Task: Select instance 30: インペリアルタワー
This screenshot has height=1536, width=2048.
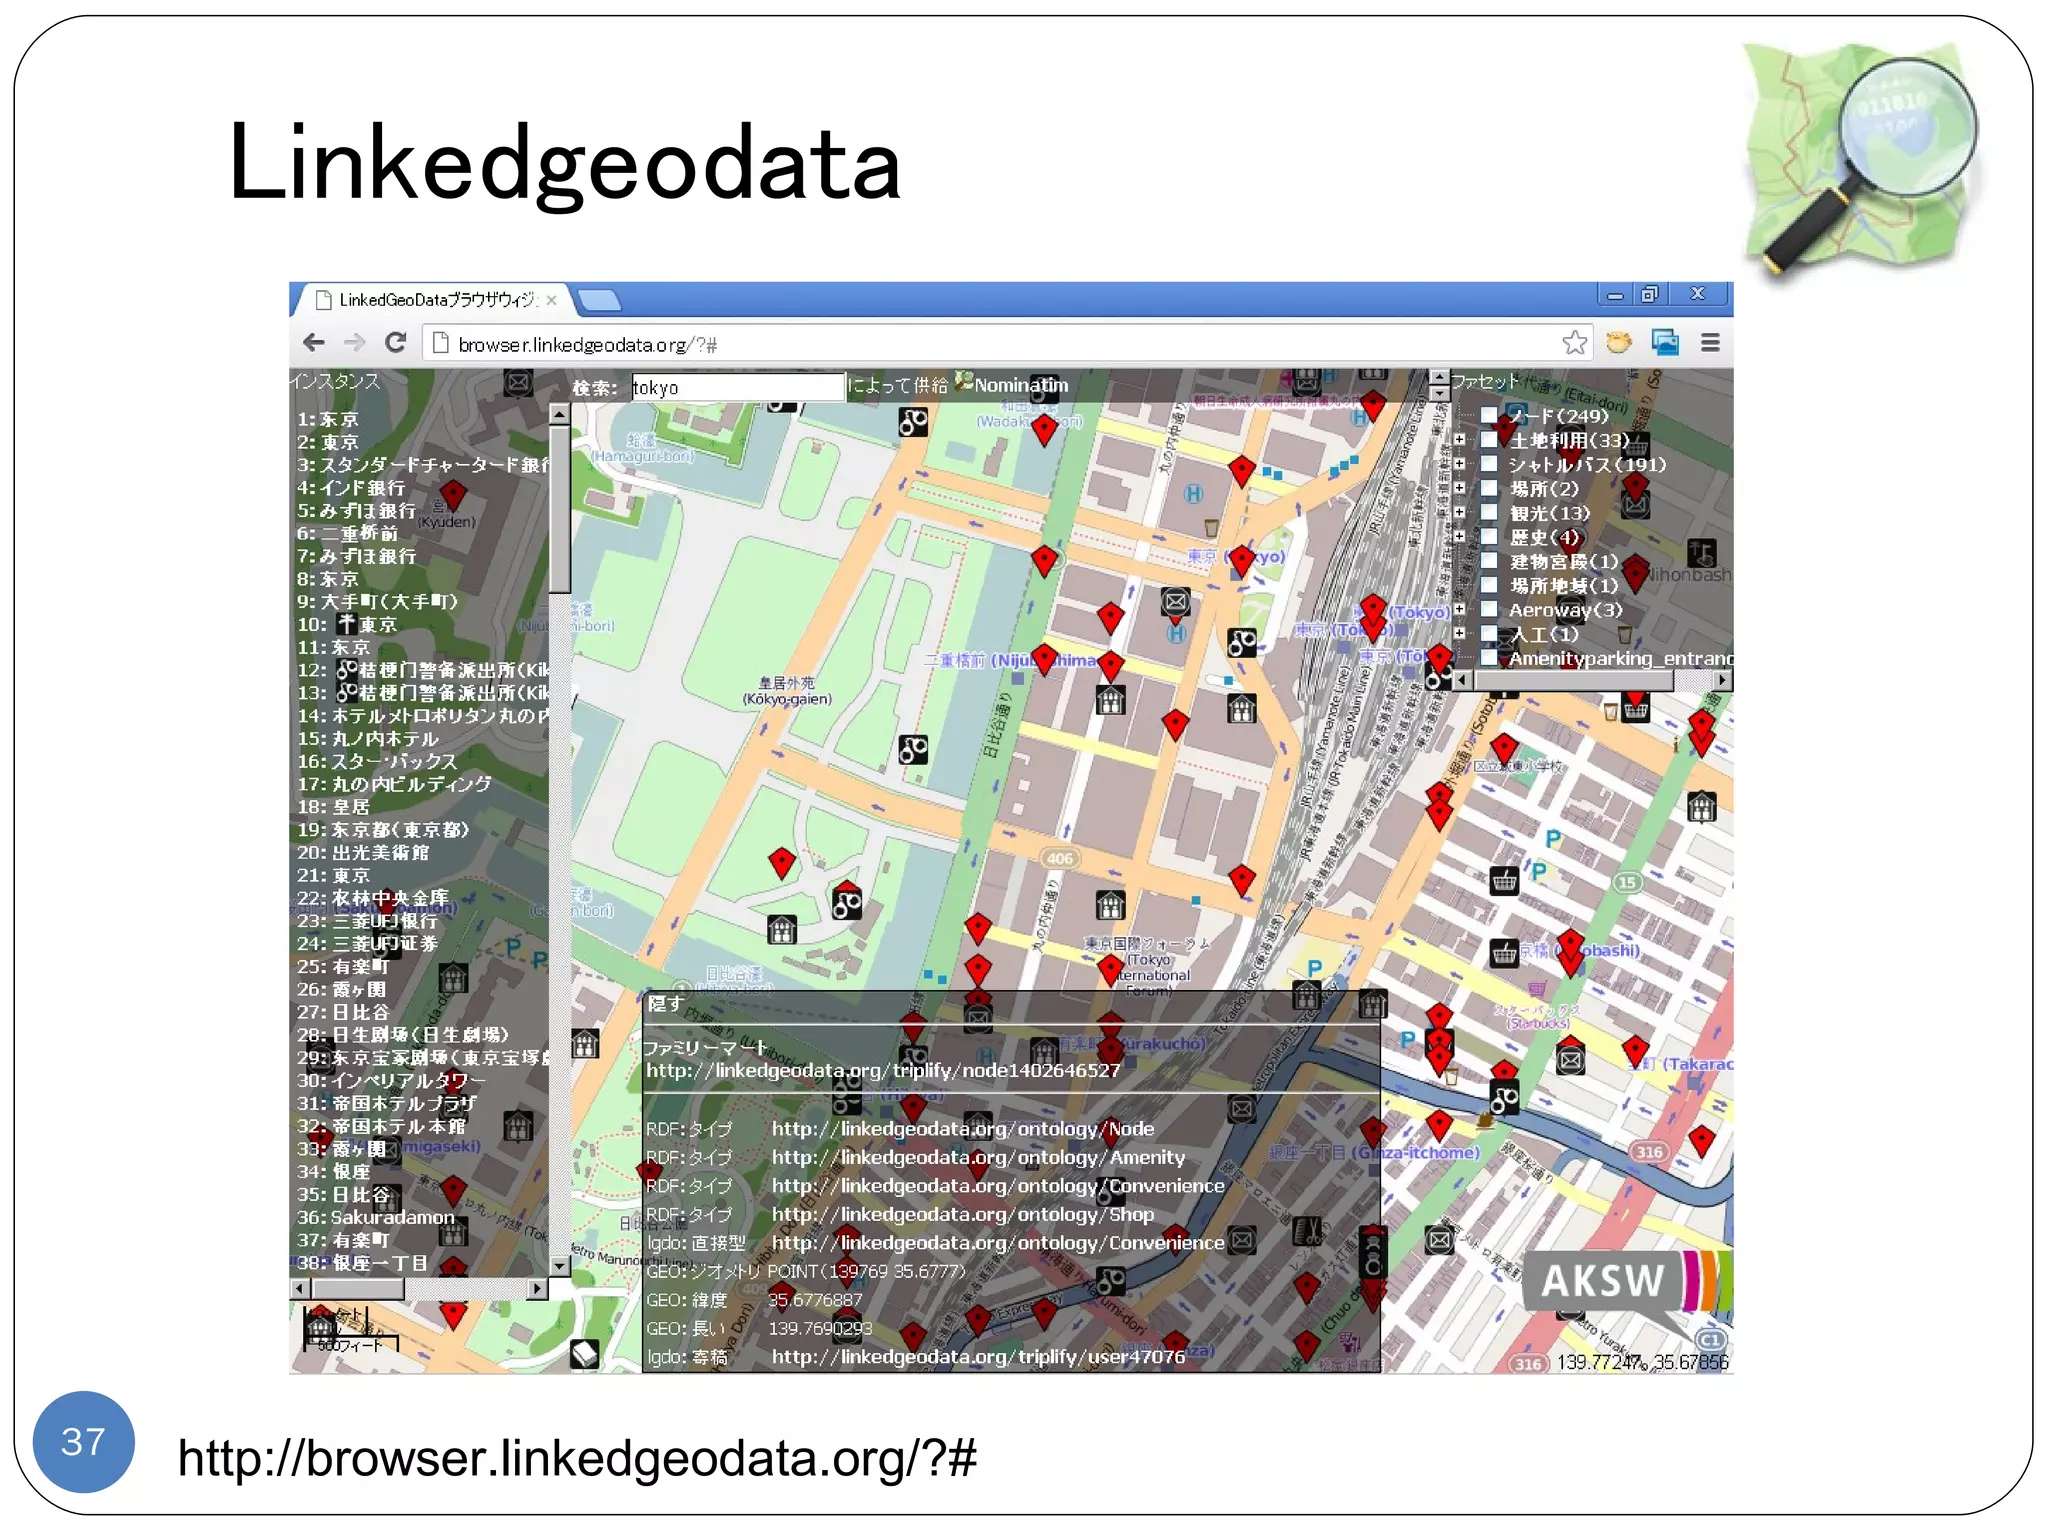Action: pyautogui.click(x=391, y=1081)
